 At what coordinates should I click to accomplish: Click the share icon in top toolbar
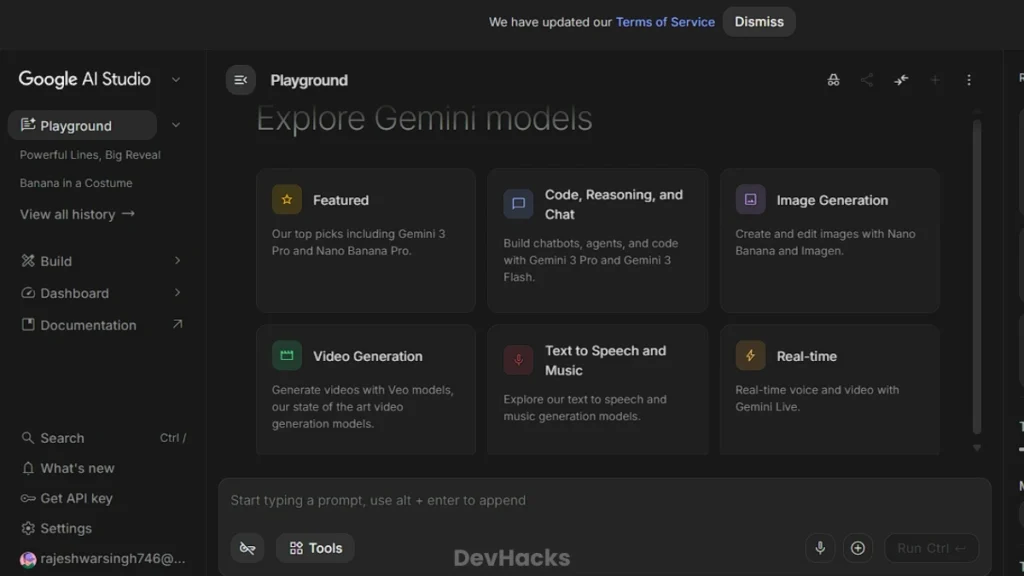coord(867,80)
